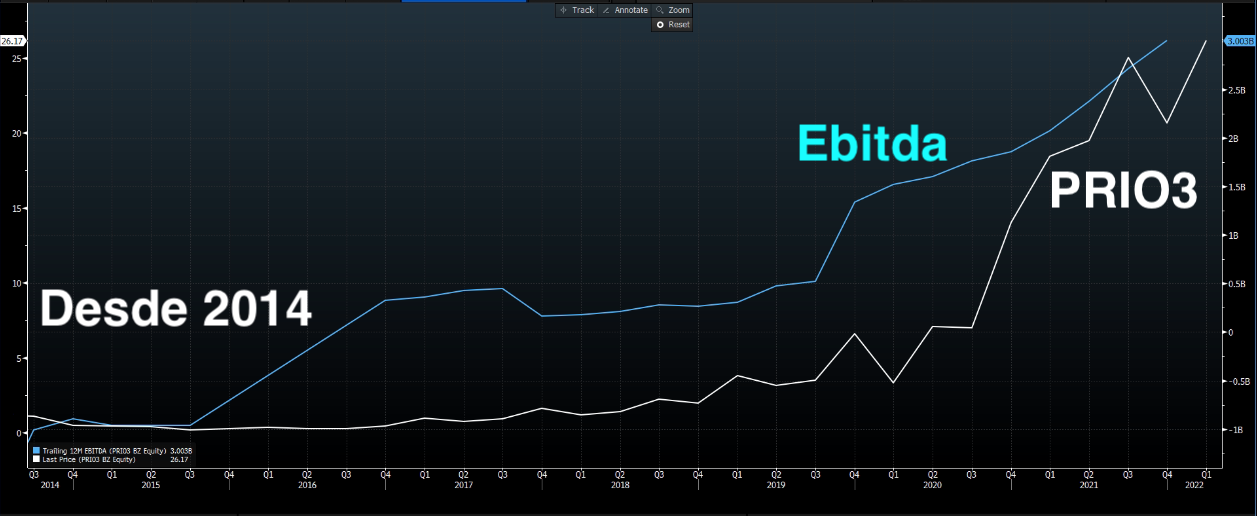Viewport: 1257px width, 516px height.
Task: Click the 26.17 price flag on left axis
Action: click(x=12, y=41)
